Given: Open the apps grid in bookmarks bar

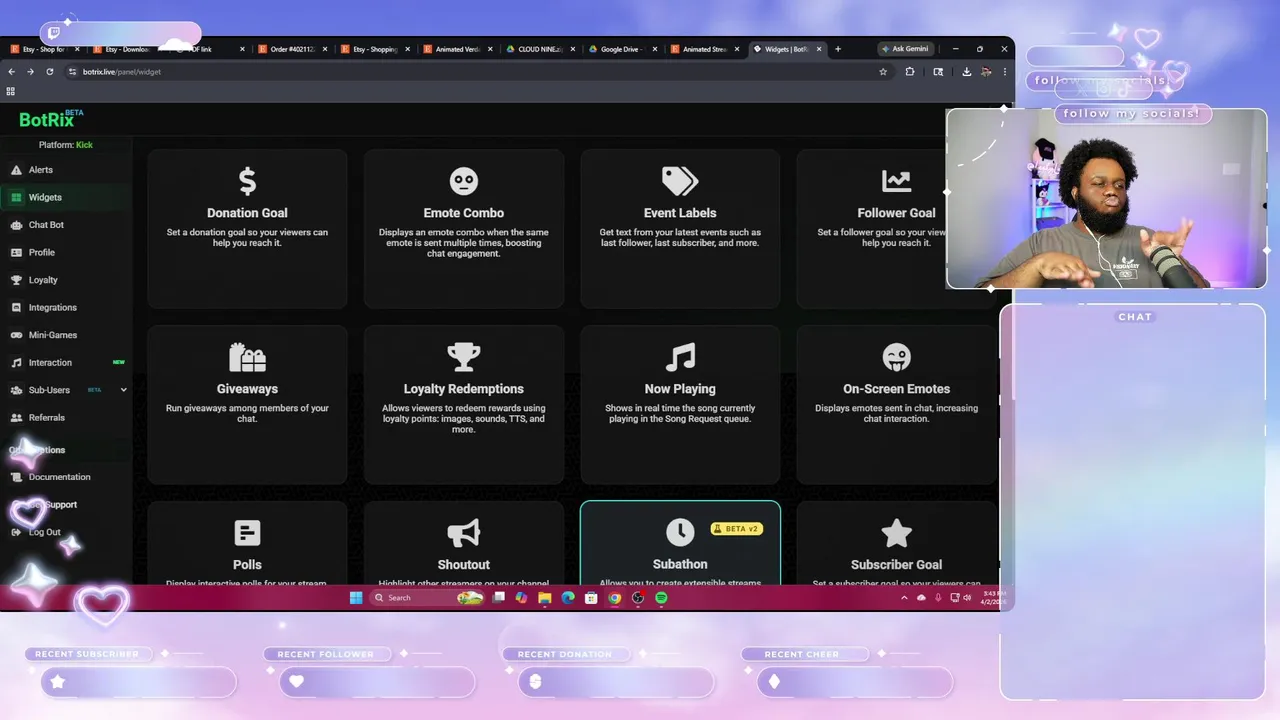Looking at the screenshot, I should click(11, 91).
